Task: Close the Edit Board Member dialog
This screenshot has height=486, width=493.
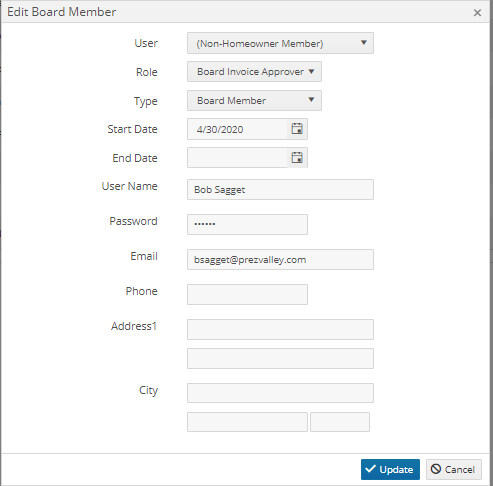Action: (x=477, y=13)
